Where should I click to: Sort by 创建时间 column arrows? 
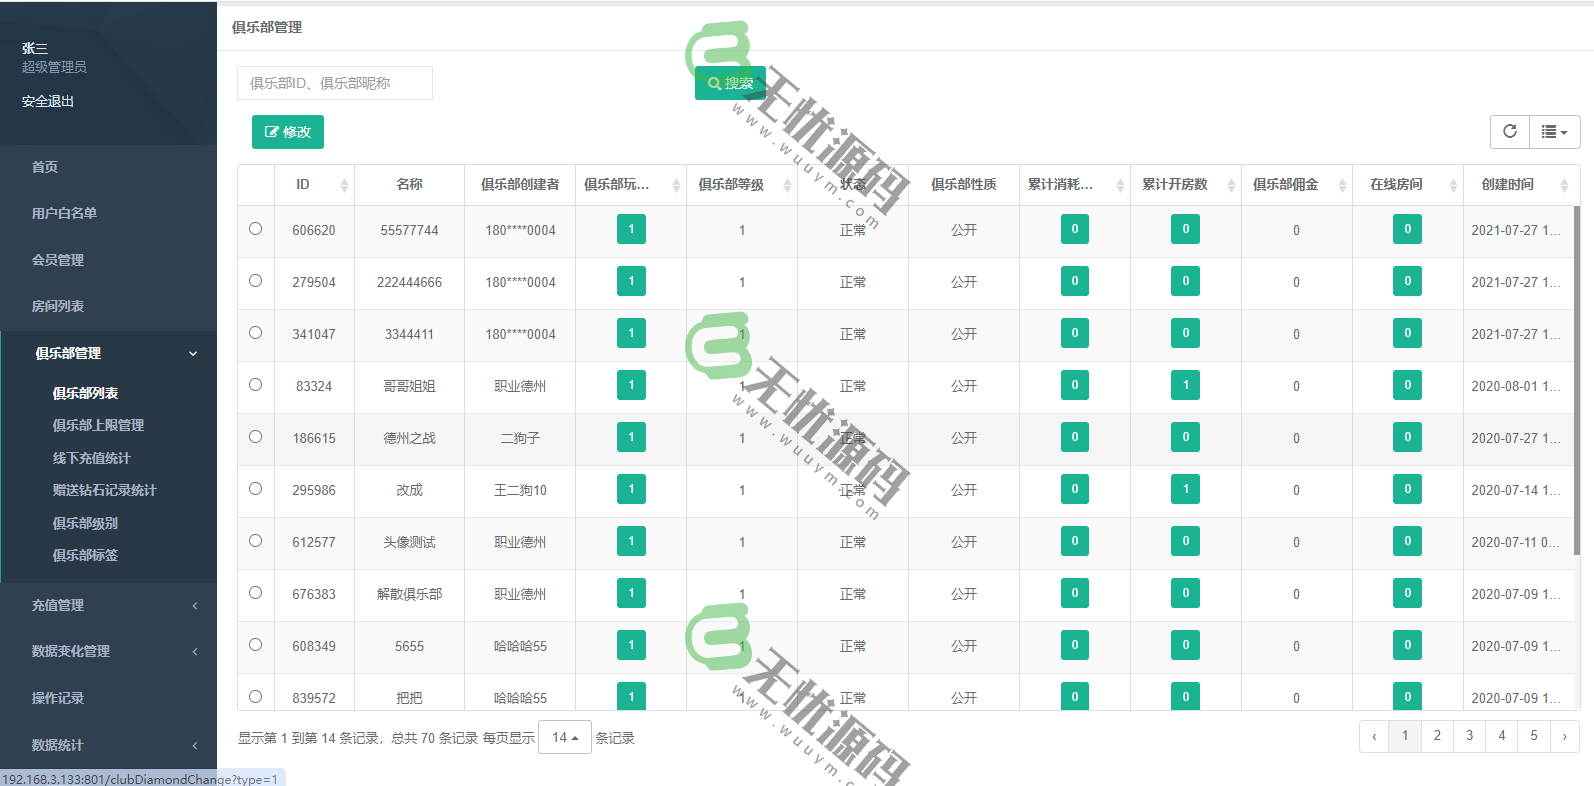[1564, 185]
